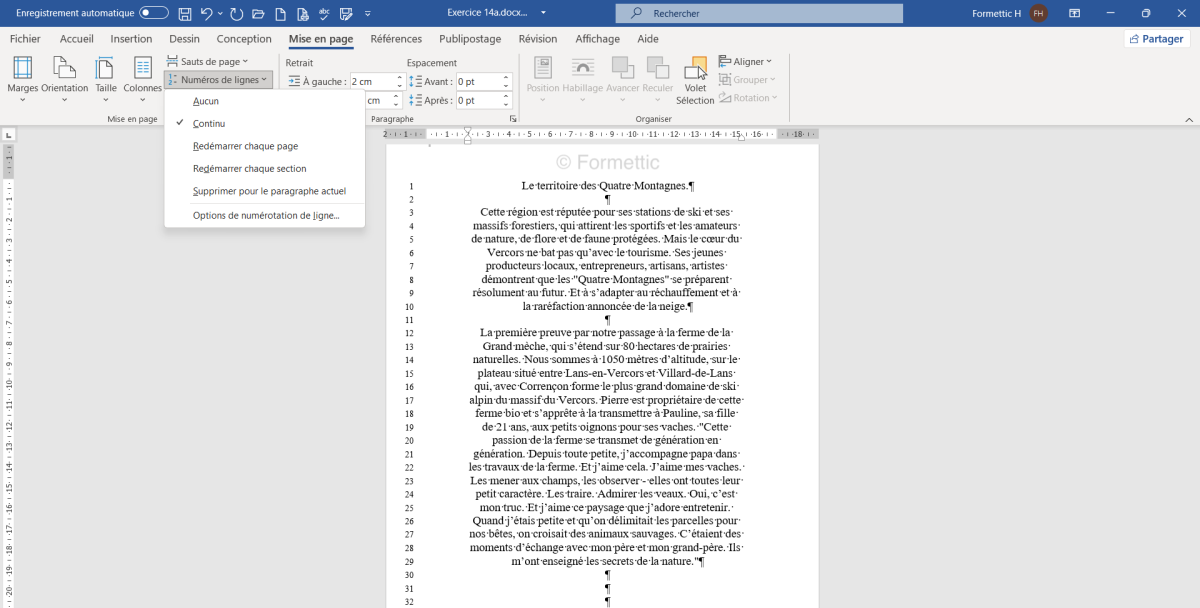Collapse the Numéros de lignes dropdown
Screen dimensions: 1200x608
tap(218, 80)
